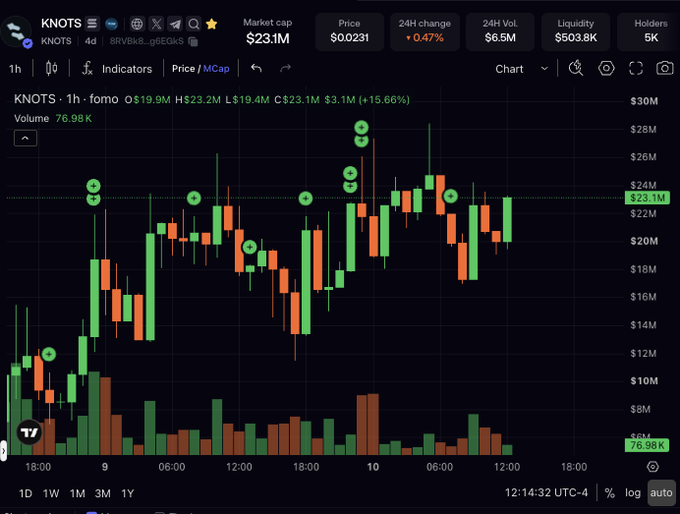Click the Holders 5K card

649,32
